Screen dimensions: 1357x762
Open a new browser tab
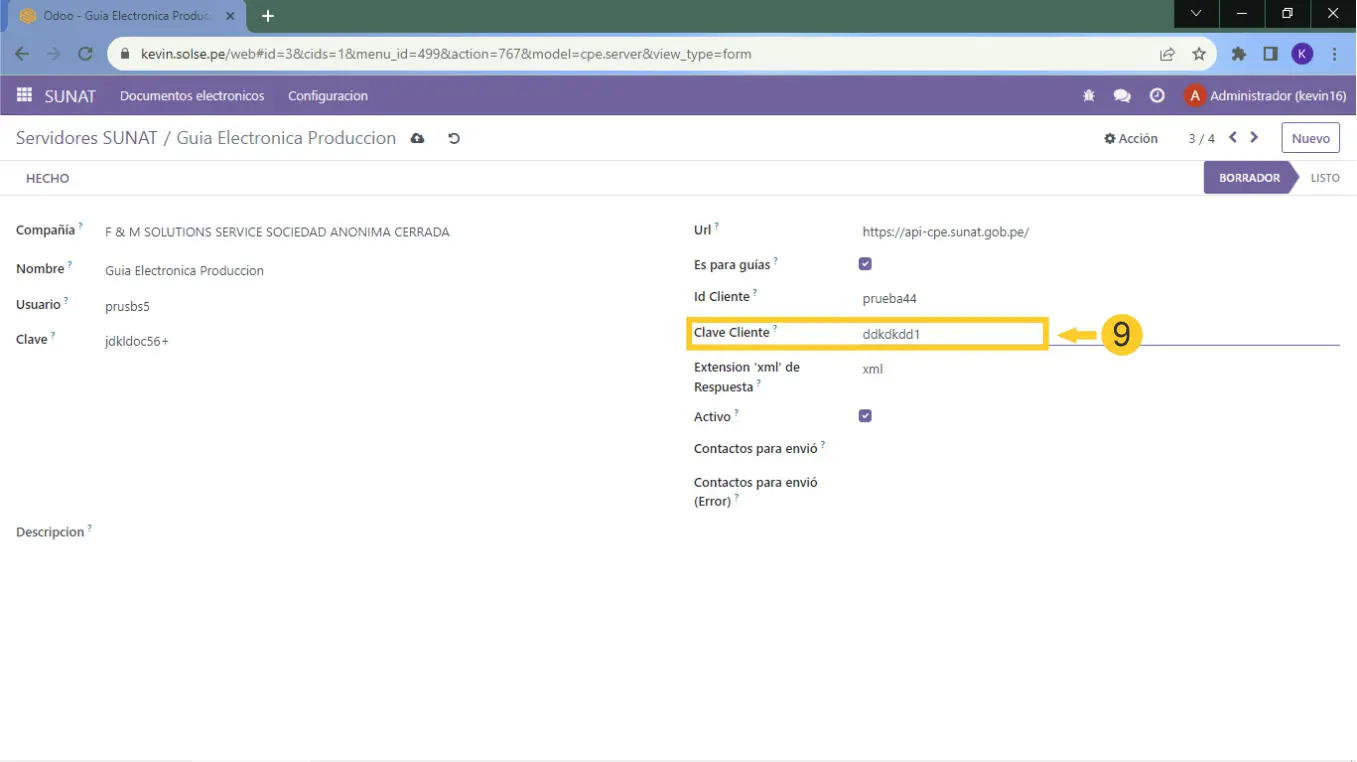(268, 16)
